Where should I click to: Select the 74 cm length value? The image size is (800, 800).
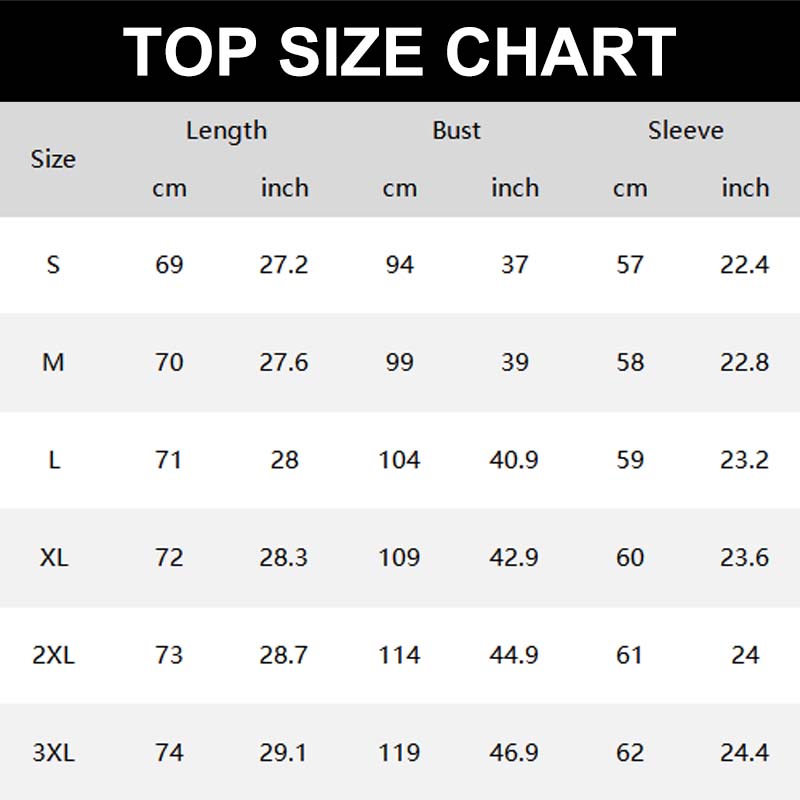point(169,752)
